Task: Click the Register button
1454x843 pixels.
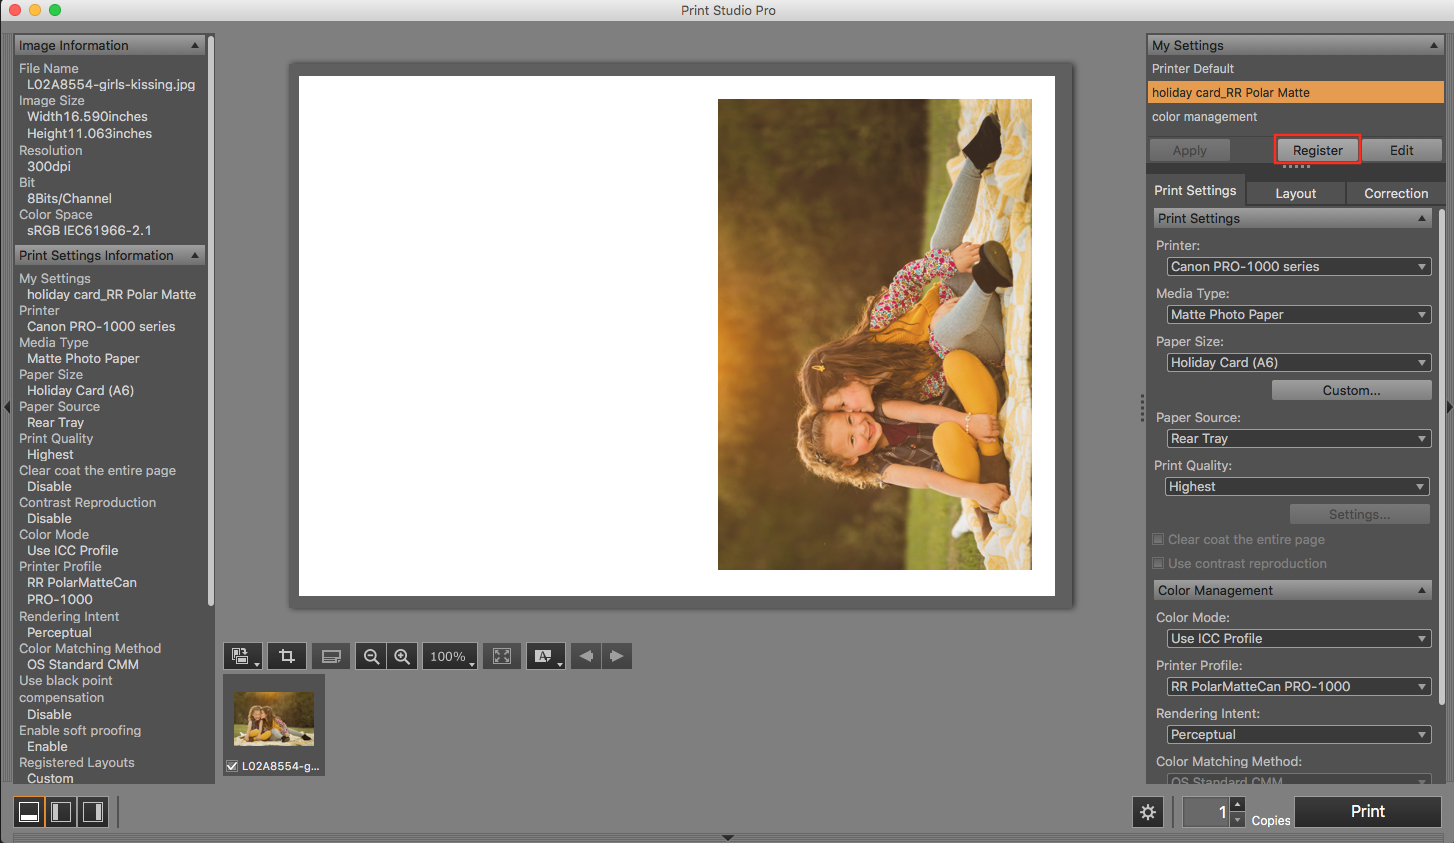Action: 1317,150
